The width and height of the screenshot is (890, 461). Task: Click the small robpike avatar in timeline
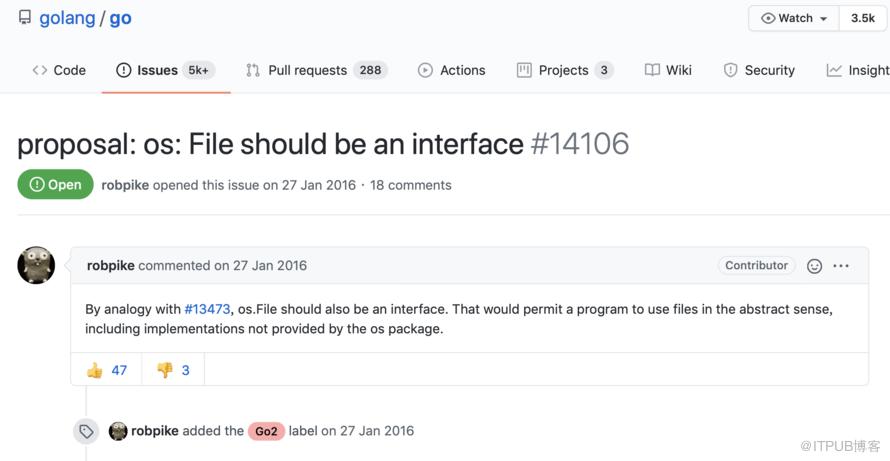pyautogui.click(x=118, y=431)
